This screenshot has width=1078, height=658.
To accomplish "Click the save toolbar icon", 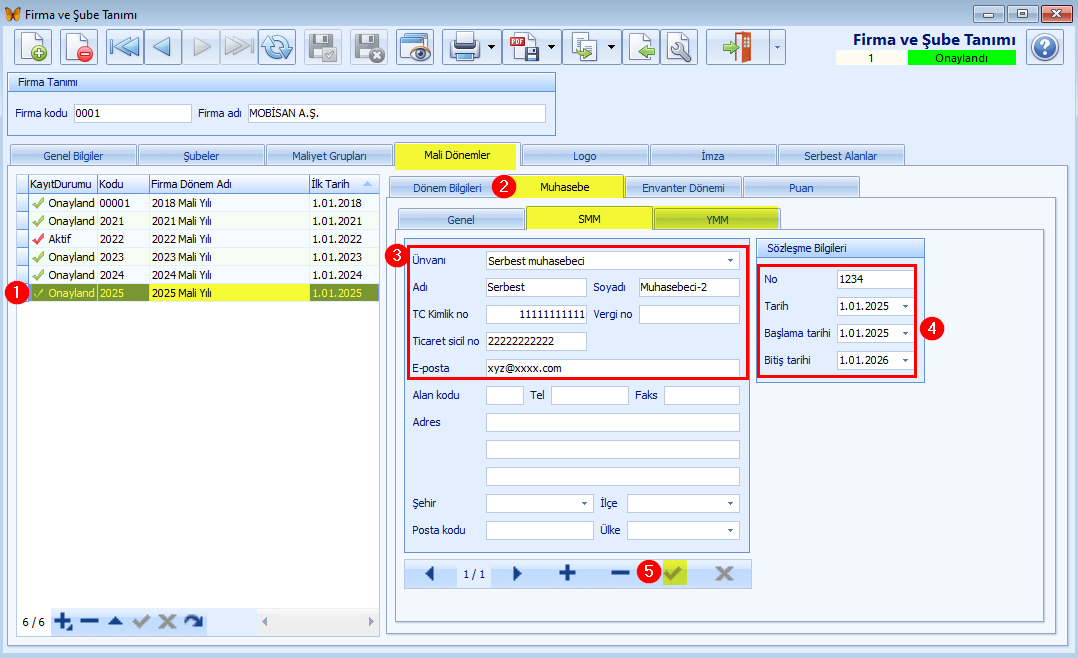I will [323, 47].
